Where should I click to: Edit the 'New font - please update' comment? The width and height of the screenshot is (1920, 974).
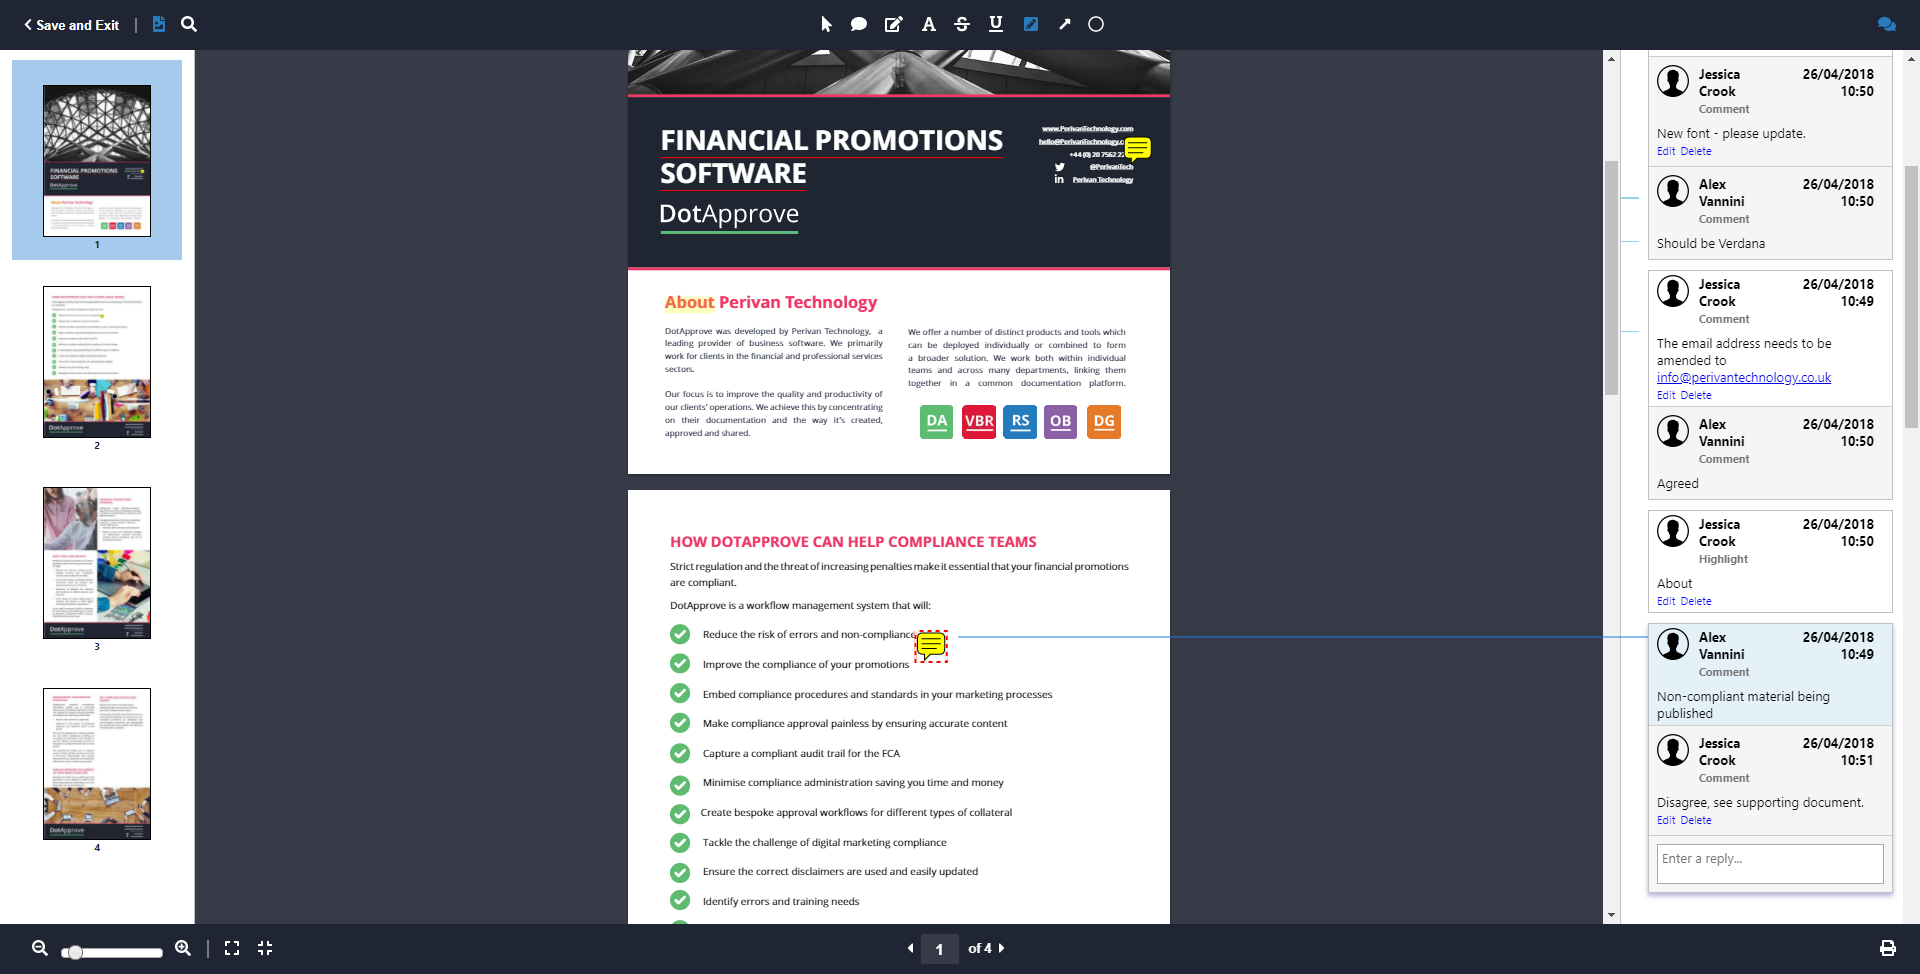pyautogui.click(x=1665, y=151)
